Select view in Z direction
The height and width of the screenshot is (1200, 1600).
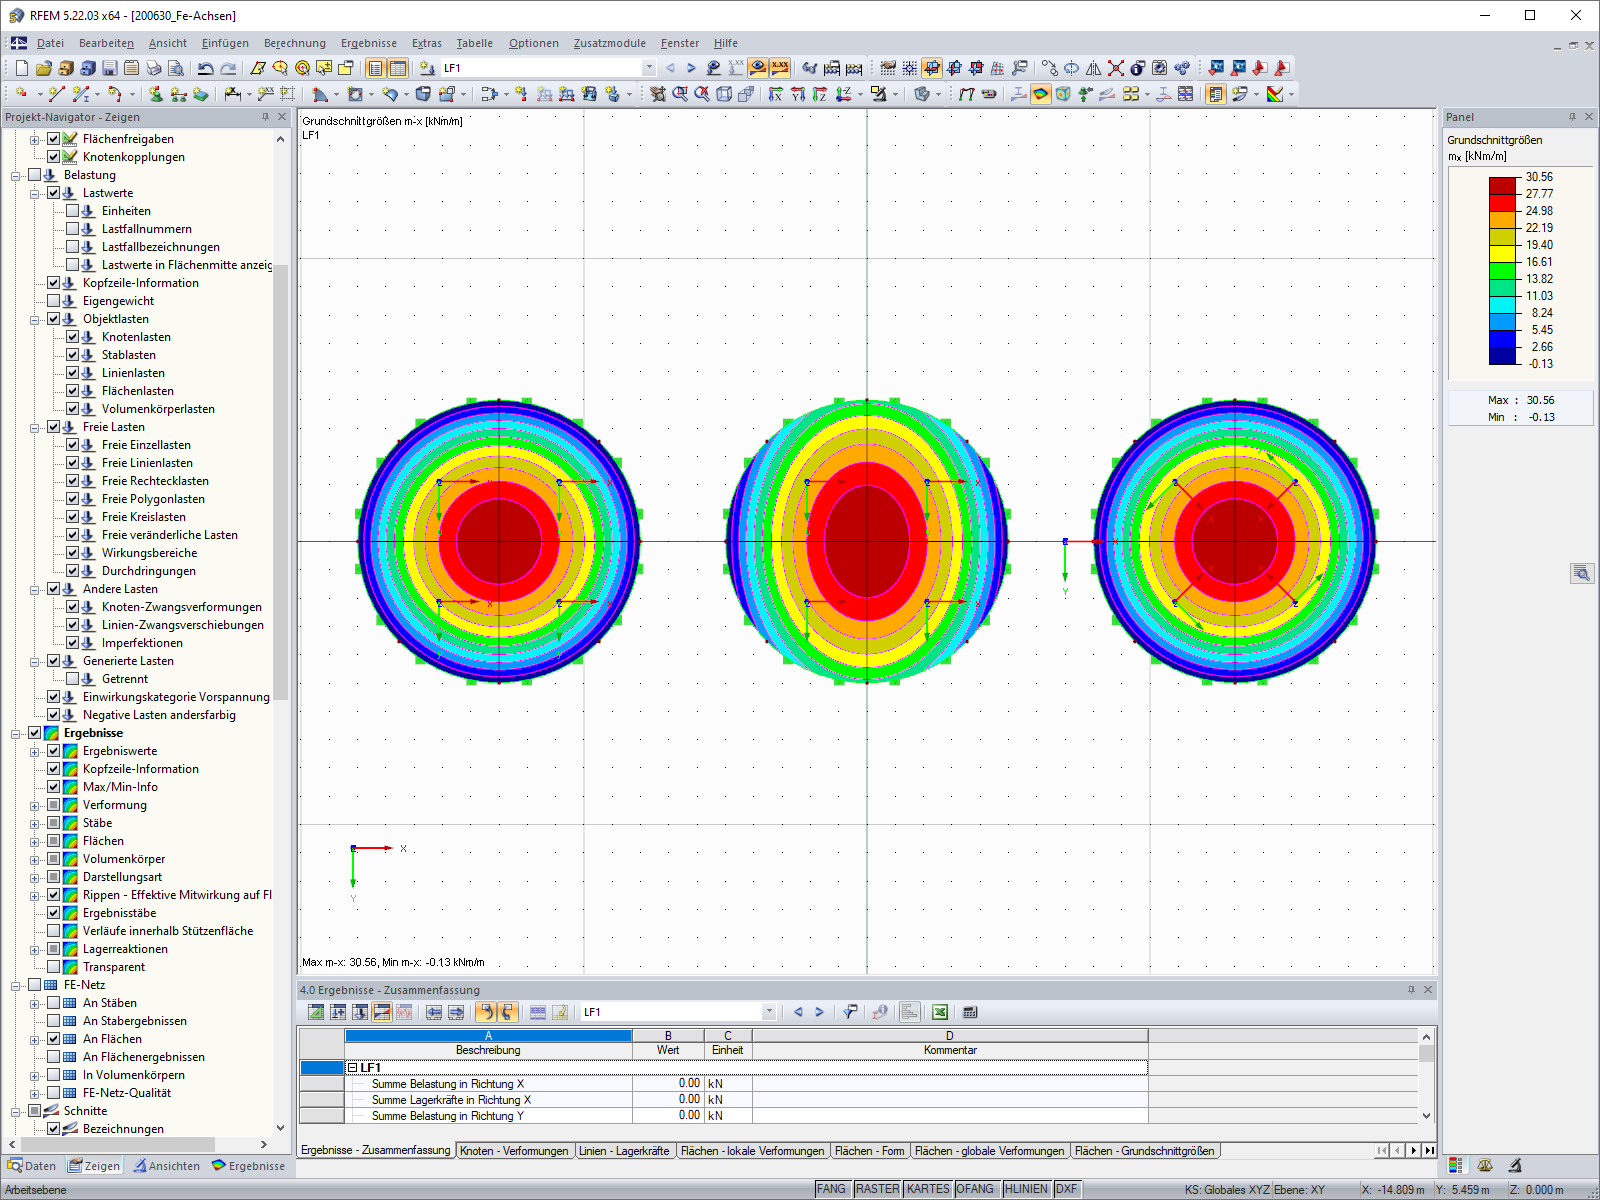tap(820, 94)
